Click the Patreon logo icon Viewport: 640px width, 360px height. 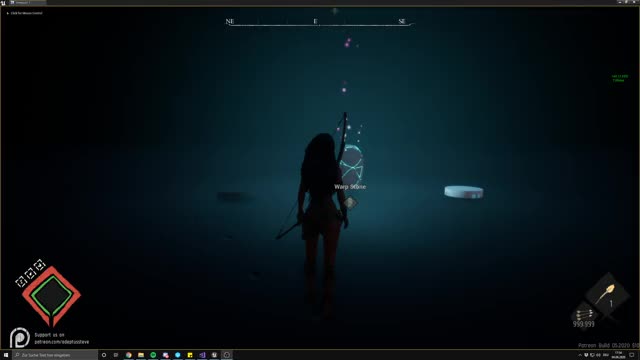(x=20, y=338)
